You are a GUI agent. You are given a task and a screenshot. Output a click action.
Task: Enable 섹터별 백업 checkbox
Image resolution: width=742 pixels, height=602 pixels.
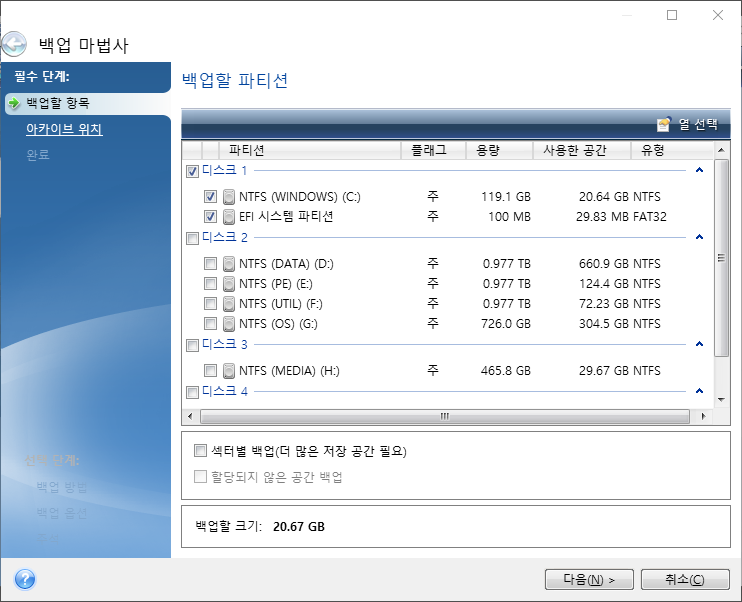click(200, 450)
